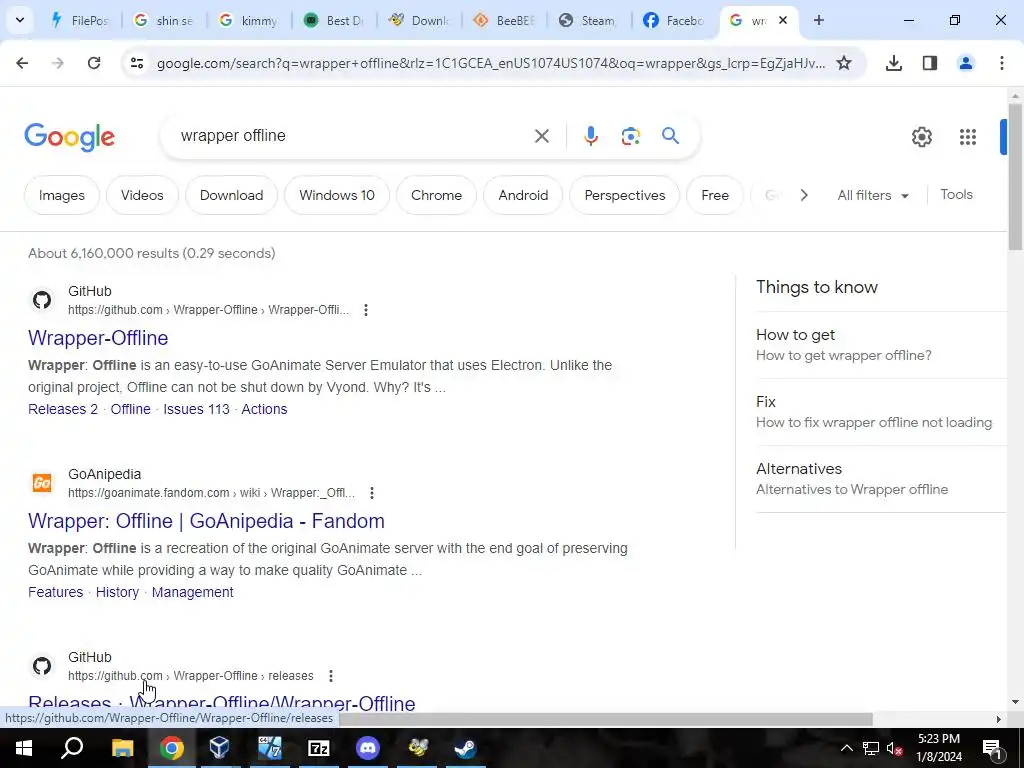Open more options for GitHub releases result
1024x768 pixels.
click(330, 675)
